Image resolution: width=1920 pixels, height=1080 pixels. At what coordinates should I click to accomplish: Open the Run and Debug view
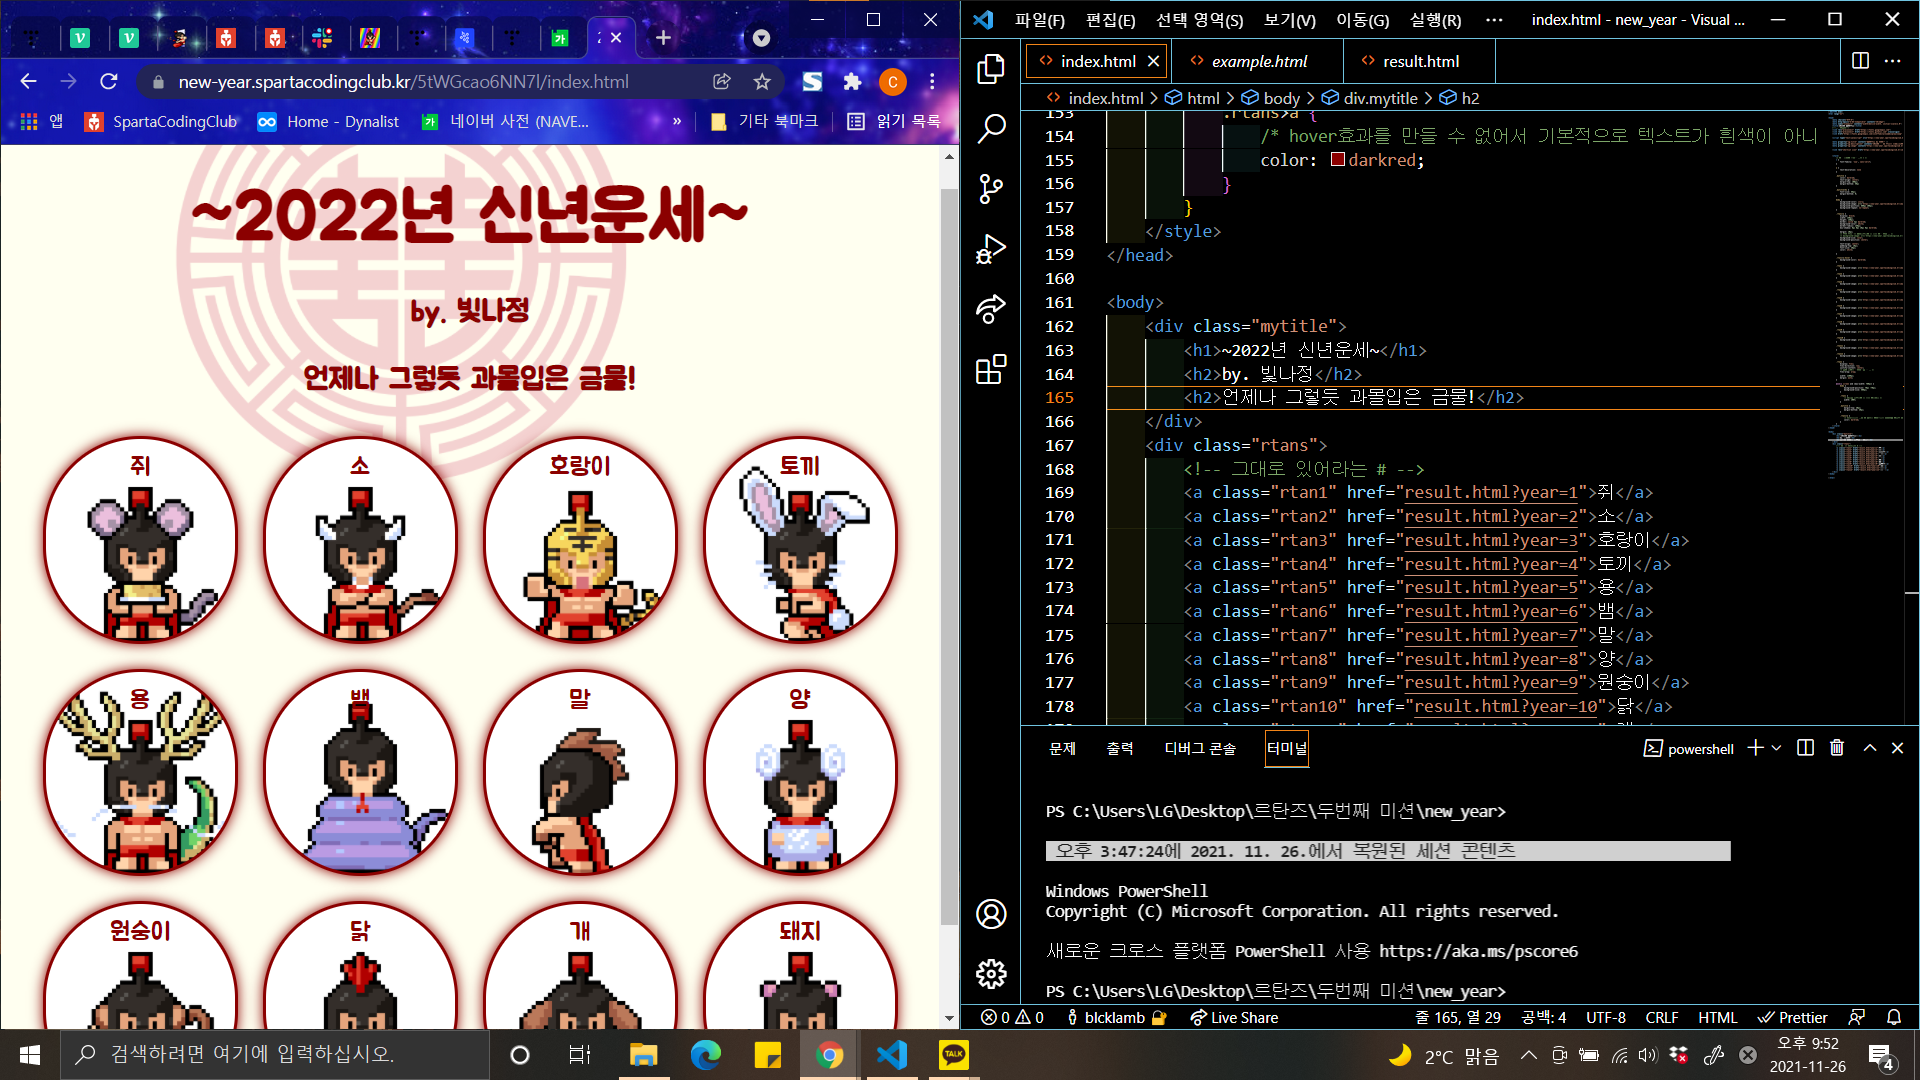coord(990,249)
